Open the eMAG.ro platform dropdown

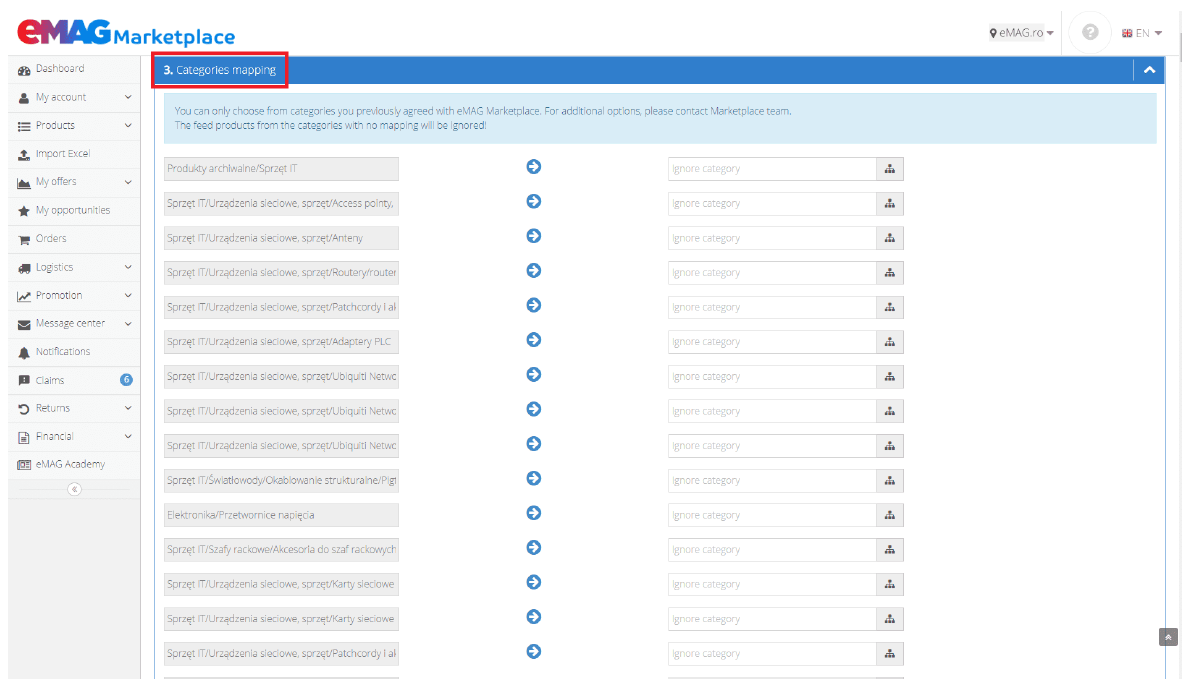pos(1021,32)
